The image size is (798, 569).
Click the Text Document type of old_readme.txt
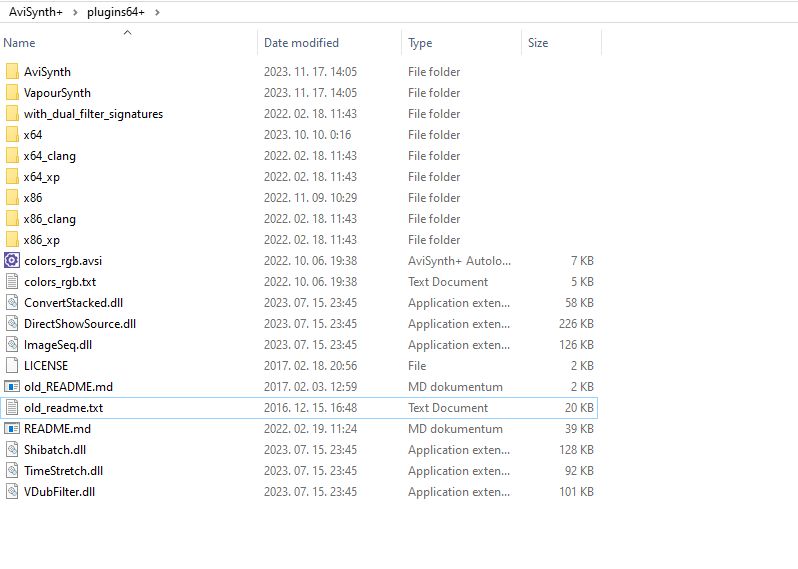click(448, 408)
